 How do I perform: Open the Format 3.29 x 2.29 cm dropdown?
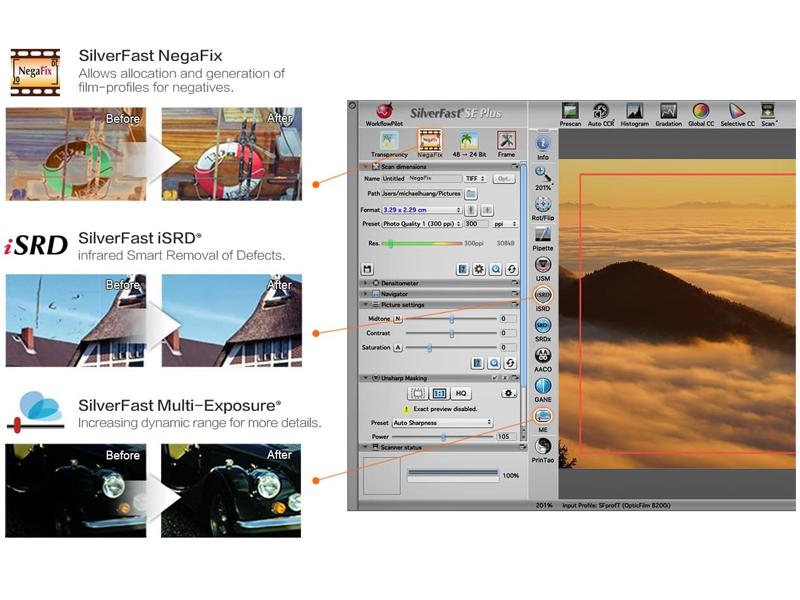[422, 210]
